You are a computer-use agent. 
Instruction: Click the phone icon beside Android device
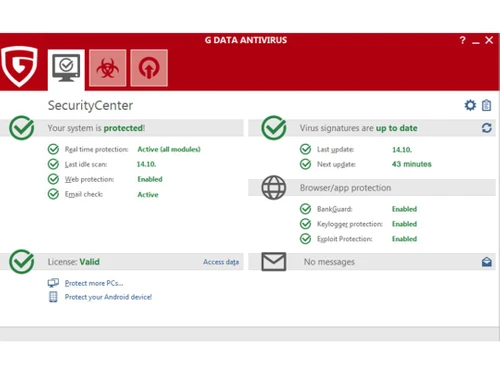pos(53,297)
